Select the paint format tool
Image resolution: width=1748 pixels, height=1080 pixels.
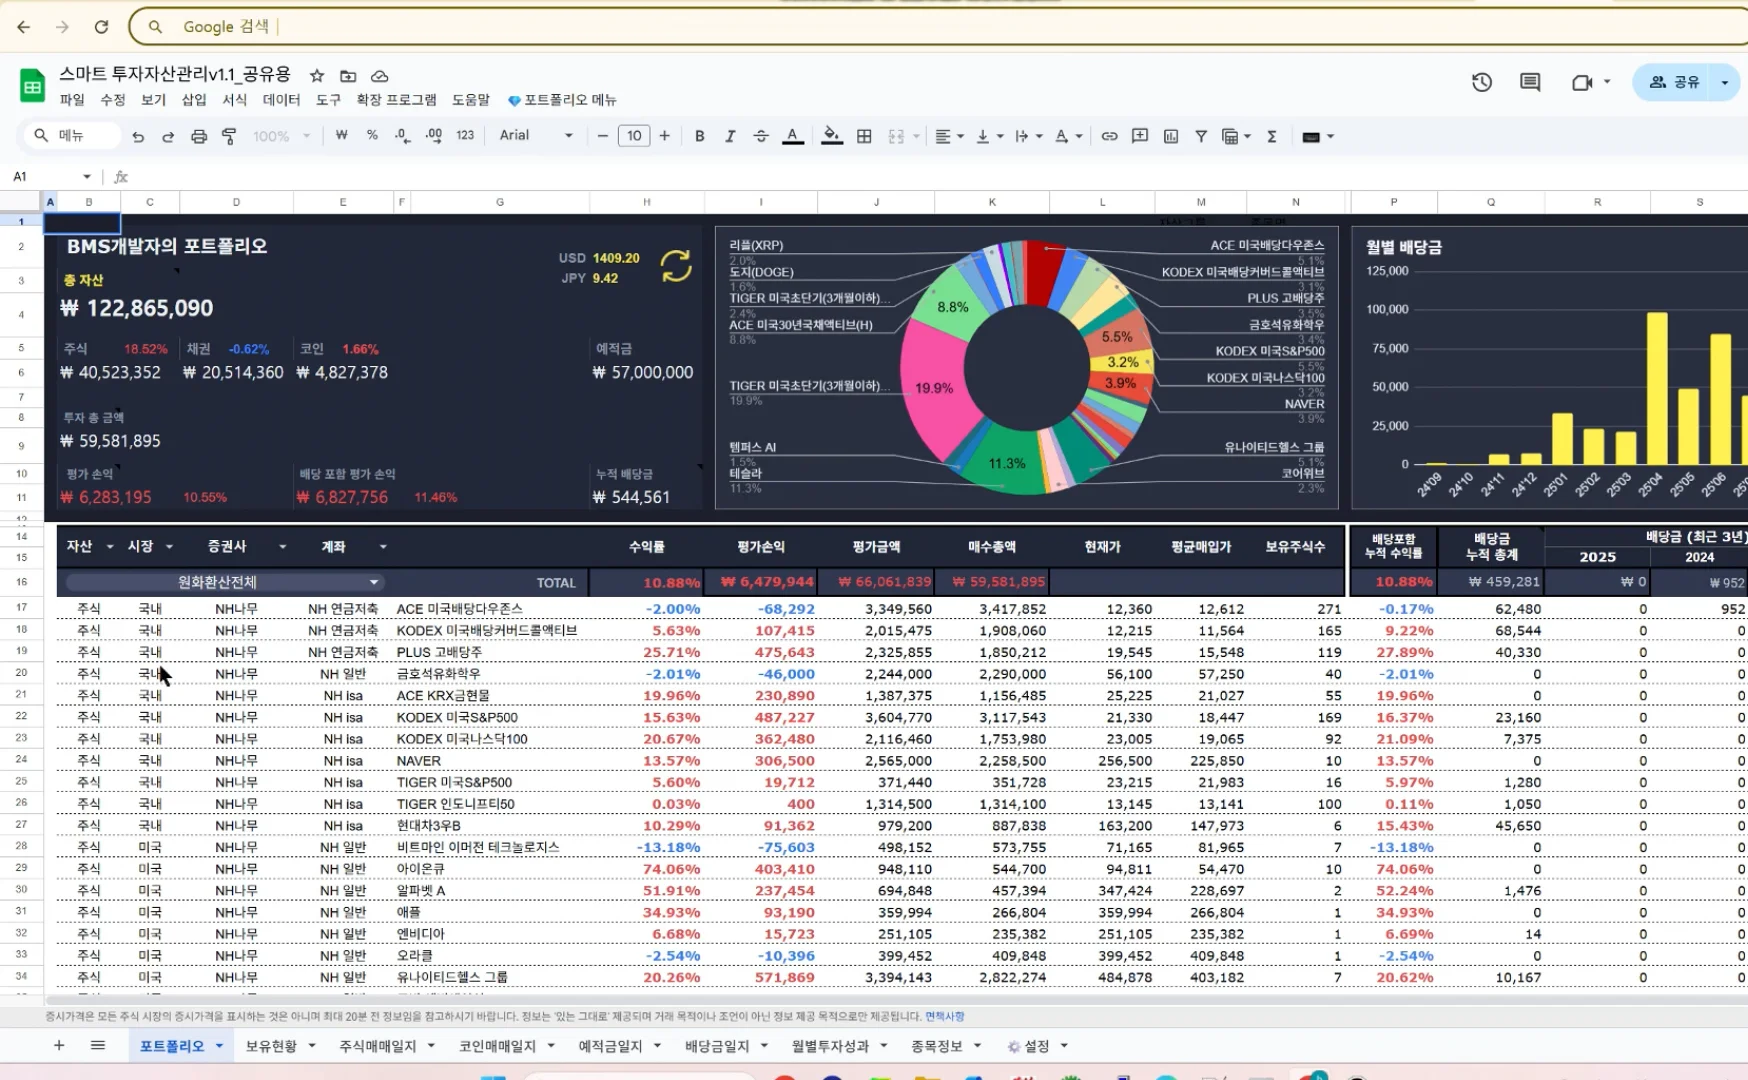coord(229,136)
